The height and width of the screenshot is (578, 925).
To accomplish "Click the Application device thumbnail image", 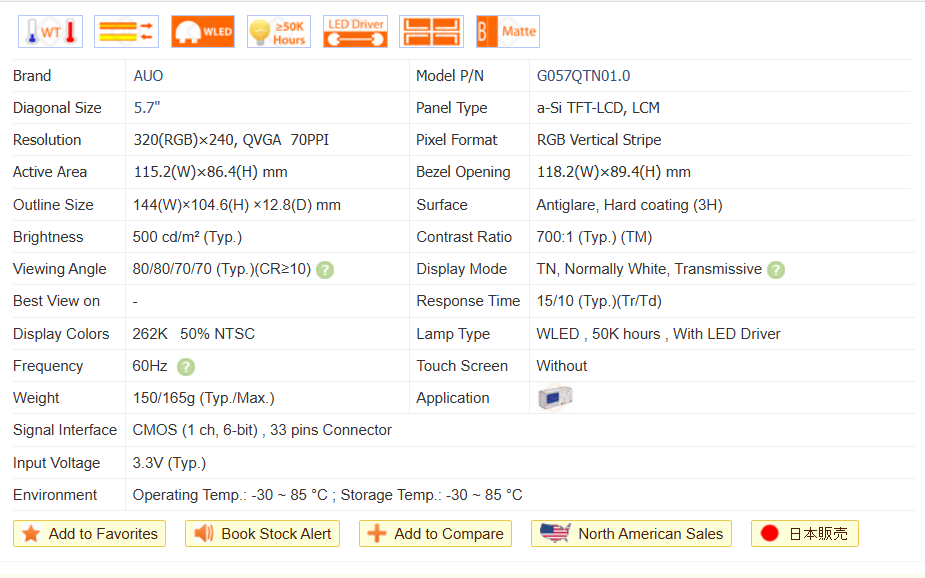I will tap(555, 398).
